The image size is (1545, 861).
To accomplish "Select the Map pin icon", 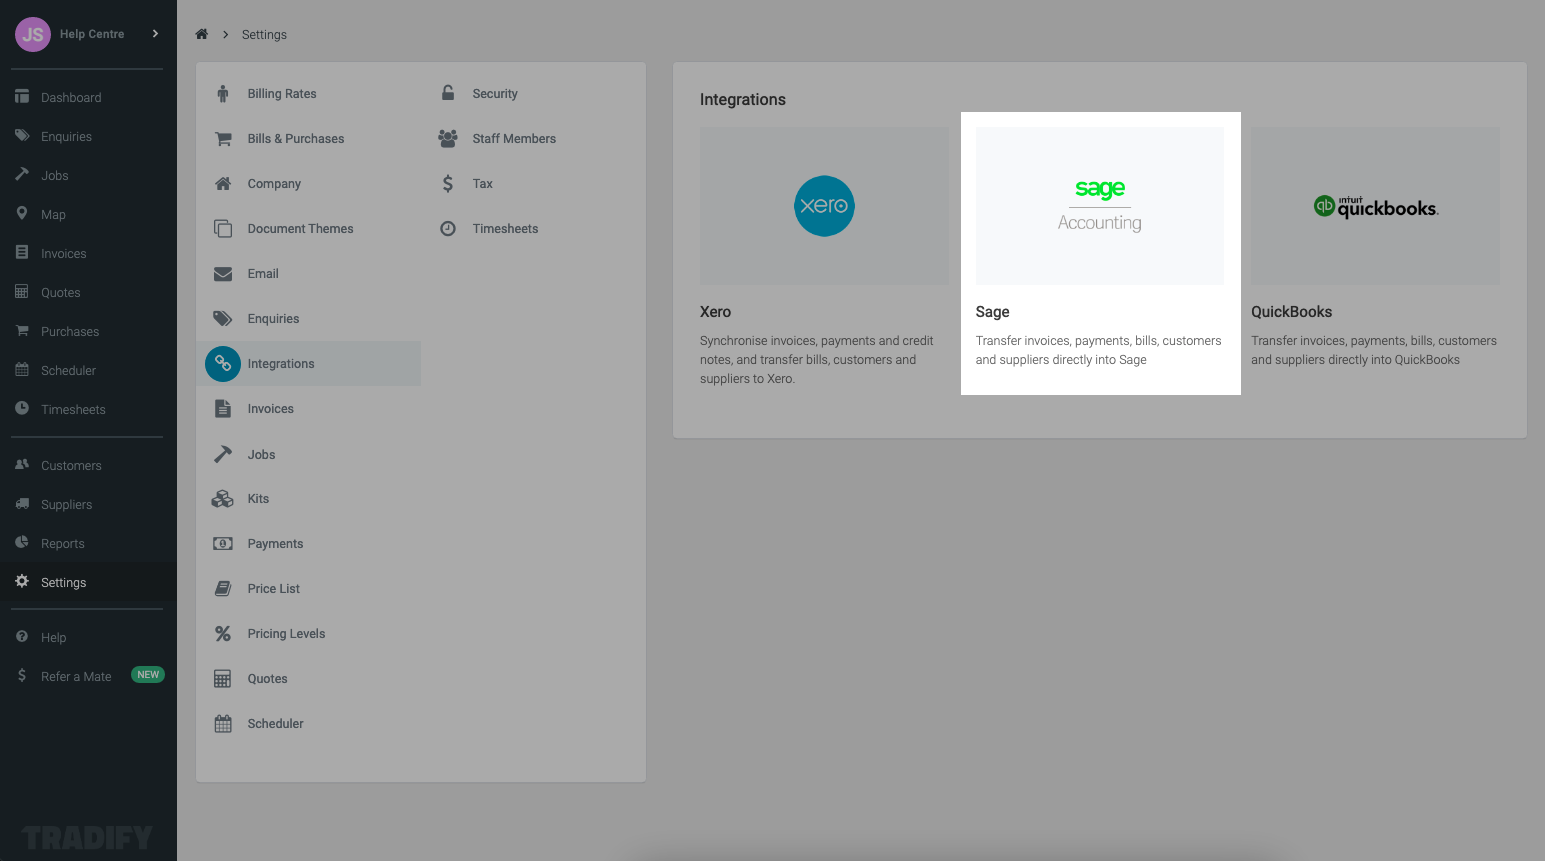I will pos(22,213).
